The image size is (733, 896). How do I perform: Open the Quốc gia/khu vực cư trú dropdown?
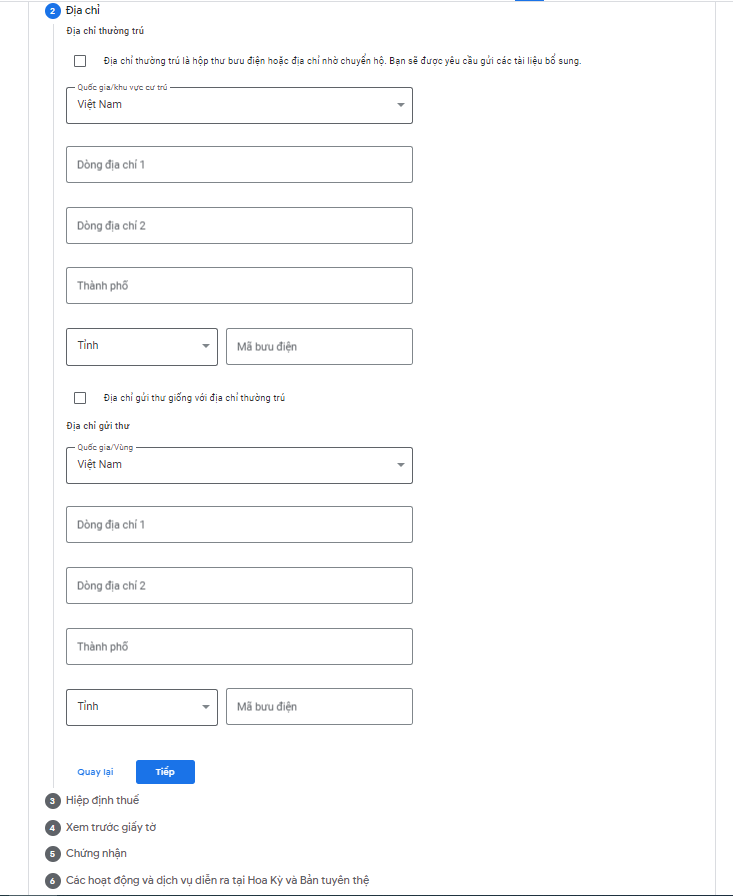pos(239,105)
